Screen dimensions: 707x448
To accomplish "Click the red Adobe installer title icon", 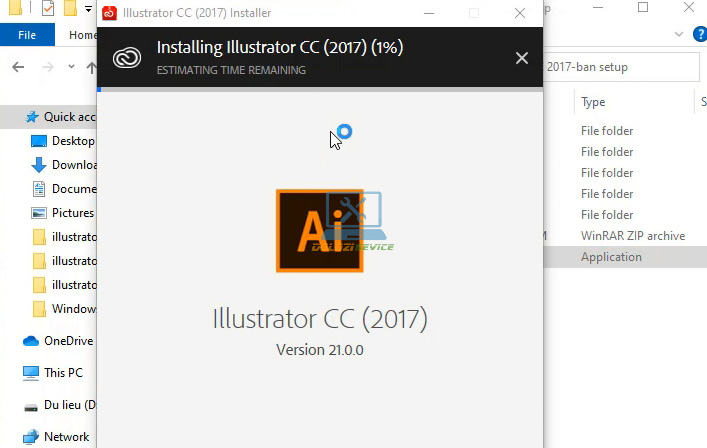I will point(109,13).
